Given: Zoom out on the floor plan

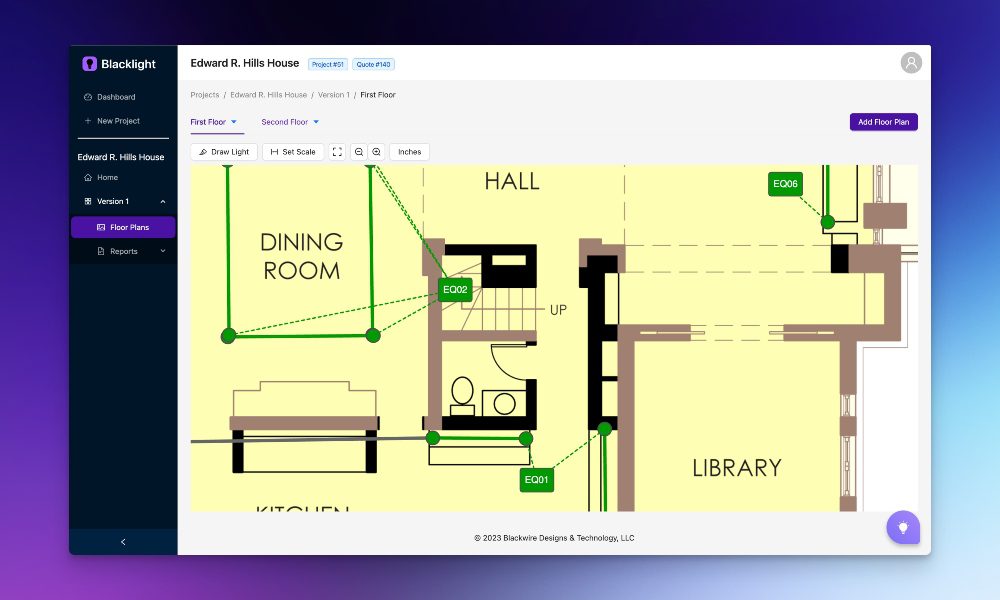Looking at the screenshot, I should pos(359,152).
